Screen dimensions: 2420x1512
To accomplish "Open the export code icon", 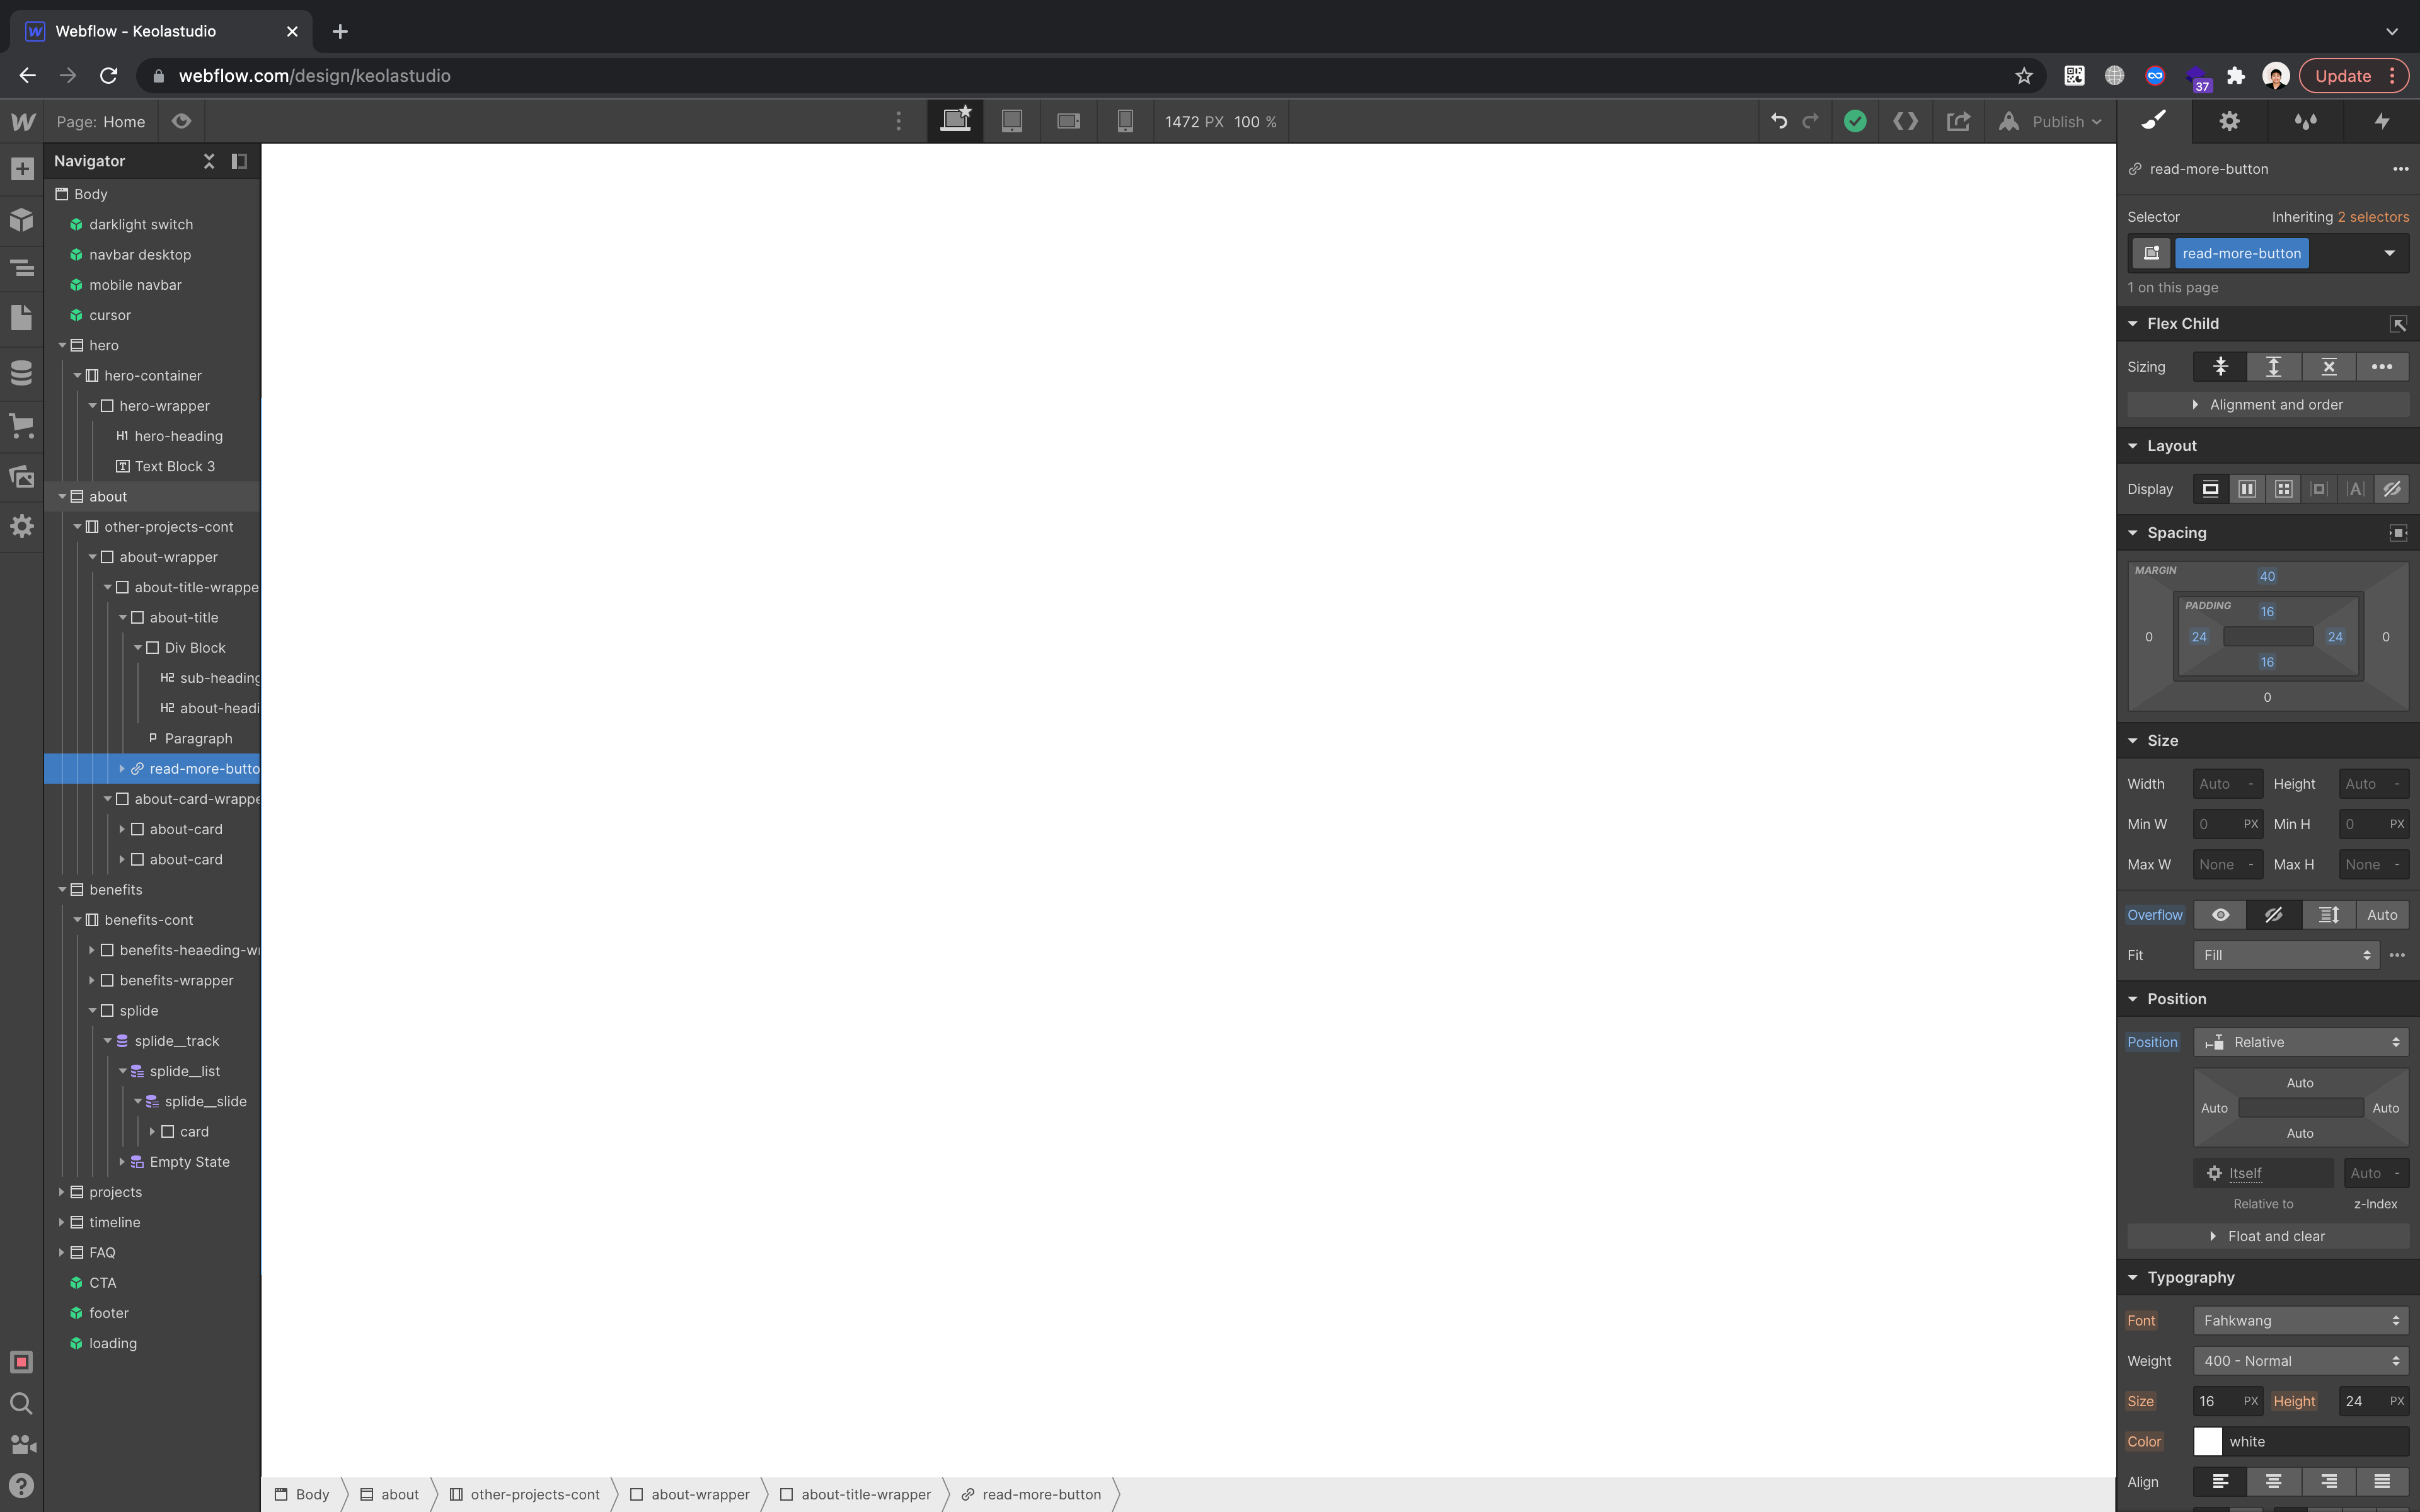I will pyautogui.click(x=1905, y=121).
